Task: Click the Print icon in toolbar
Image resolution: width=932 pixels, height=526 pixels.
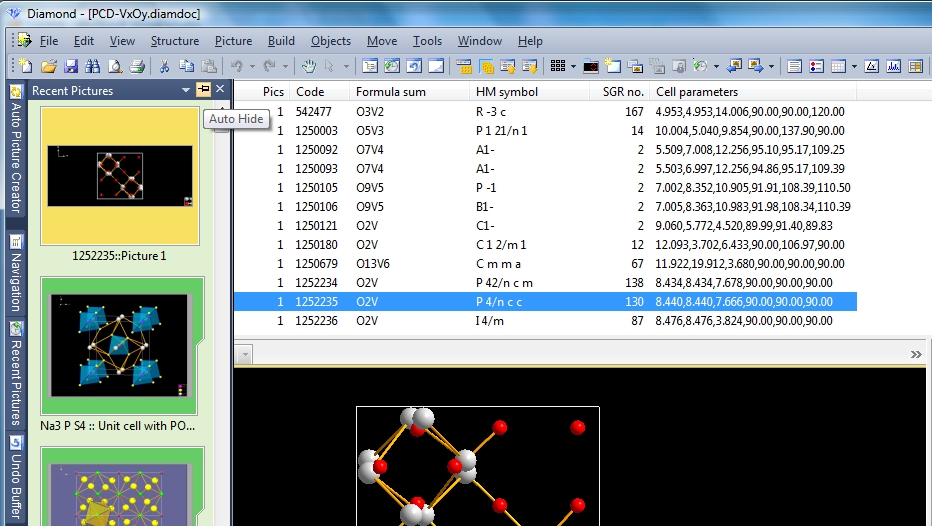Action: pyautogui.click(x=137, y=66)
